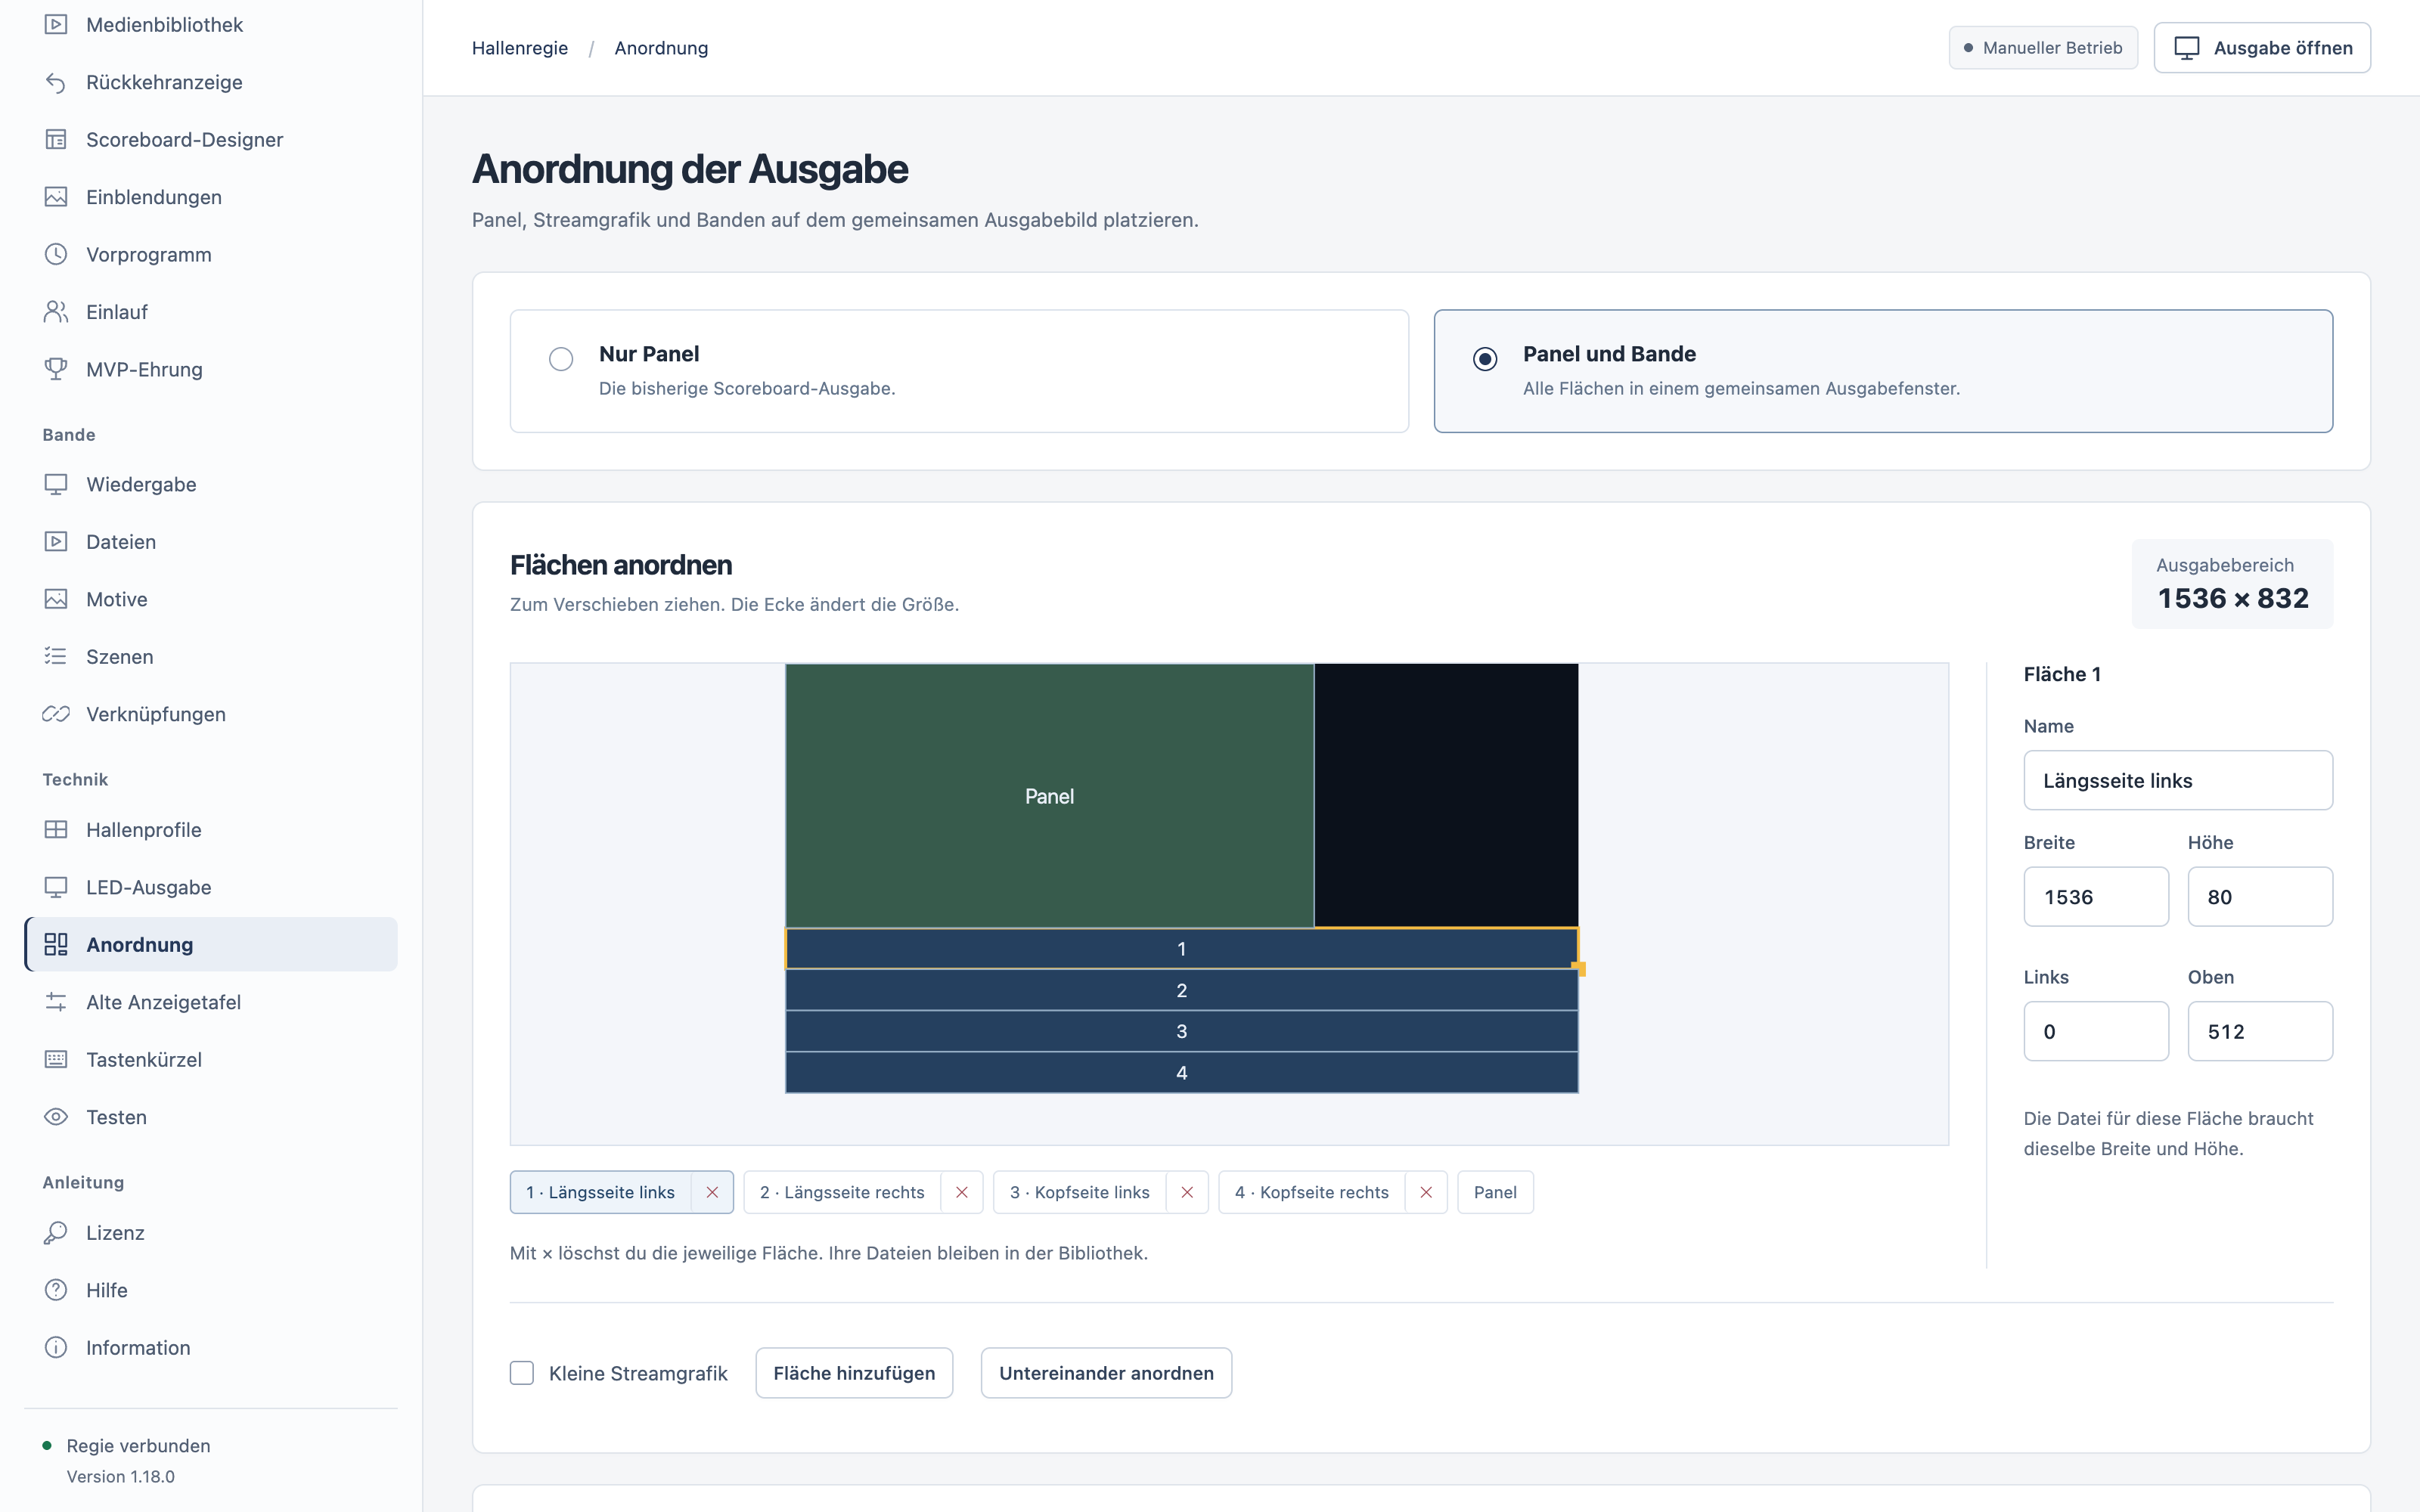The image size is (2420, 1512).
Task: Select the Panel chip below canvas
Action: point(1495,1192)
